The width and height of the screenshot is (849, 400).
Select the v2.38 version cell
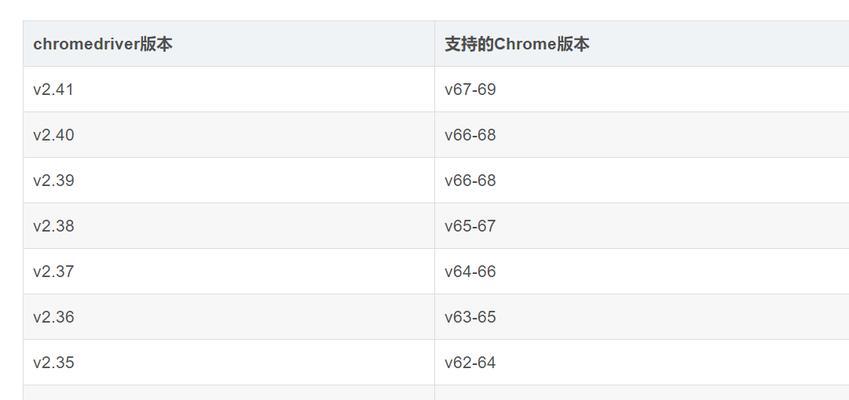(228, 226)
